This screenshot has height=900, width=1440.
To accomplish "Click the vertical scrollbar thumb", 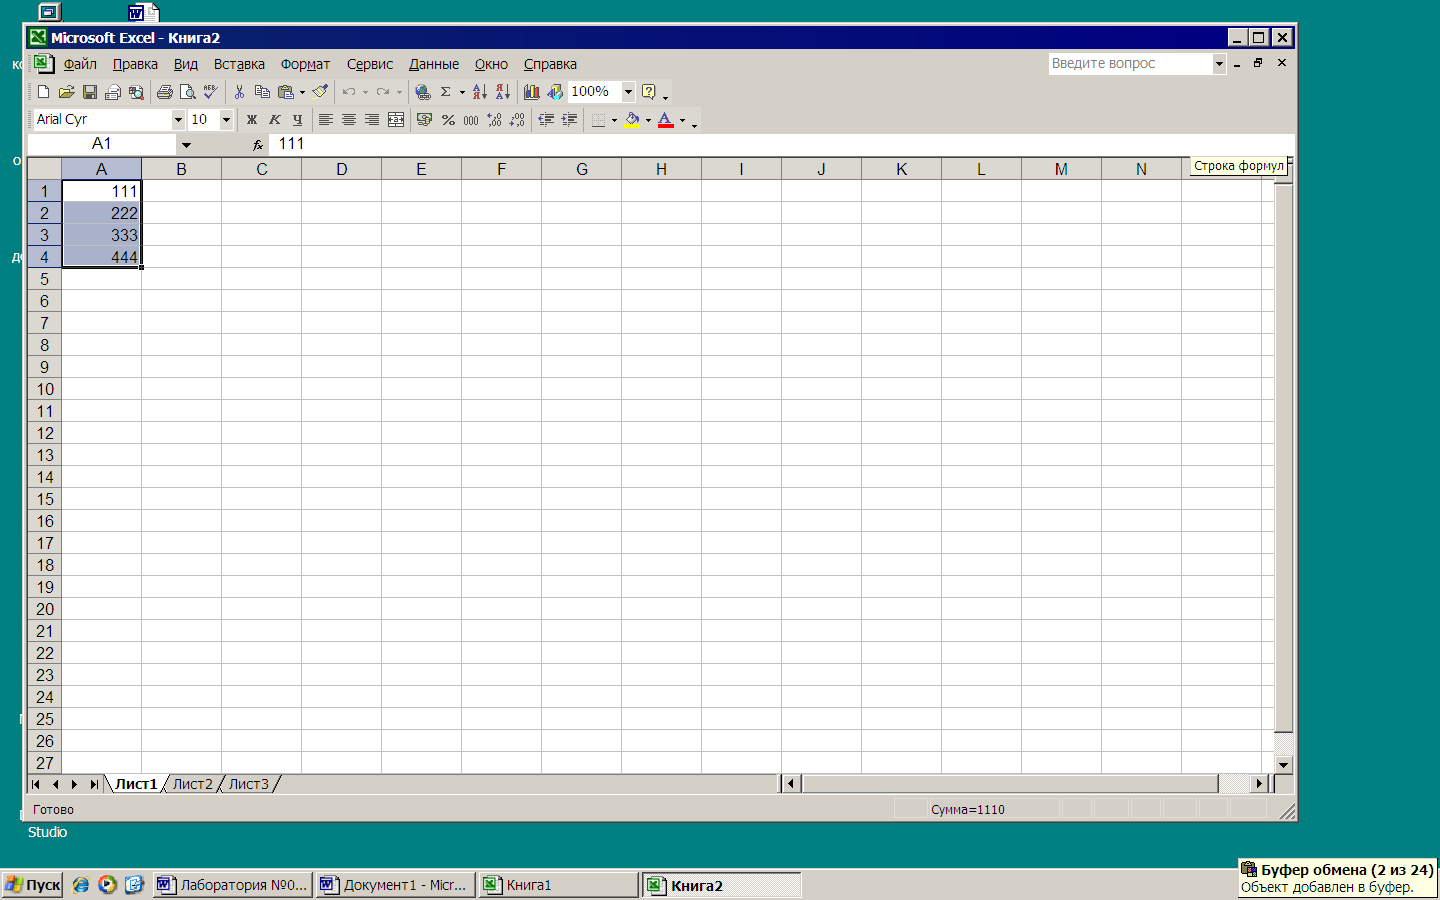I will tap(1284, 457).
